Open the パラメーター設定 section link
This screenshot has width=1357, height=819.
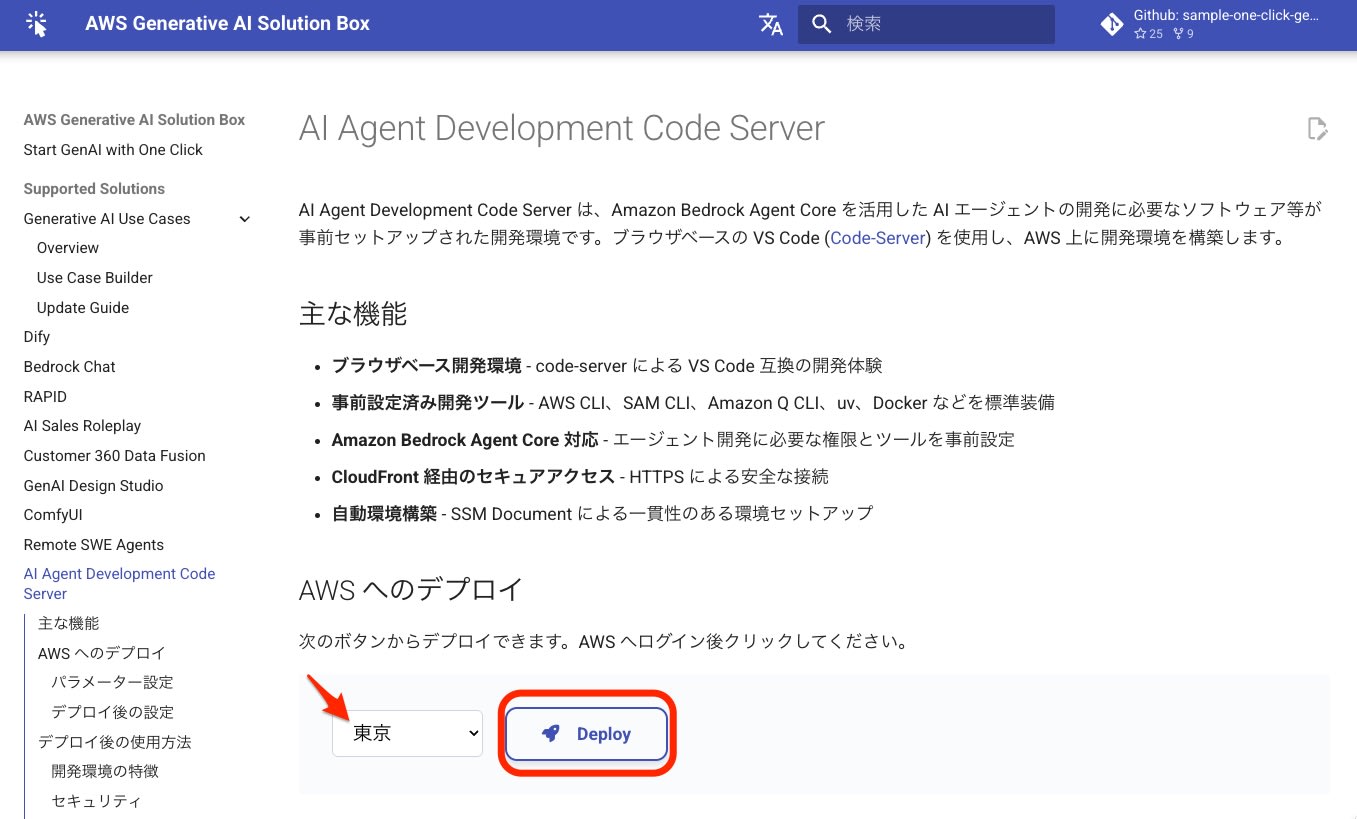112,682
